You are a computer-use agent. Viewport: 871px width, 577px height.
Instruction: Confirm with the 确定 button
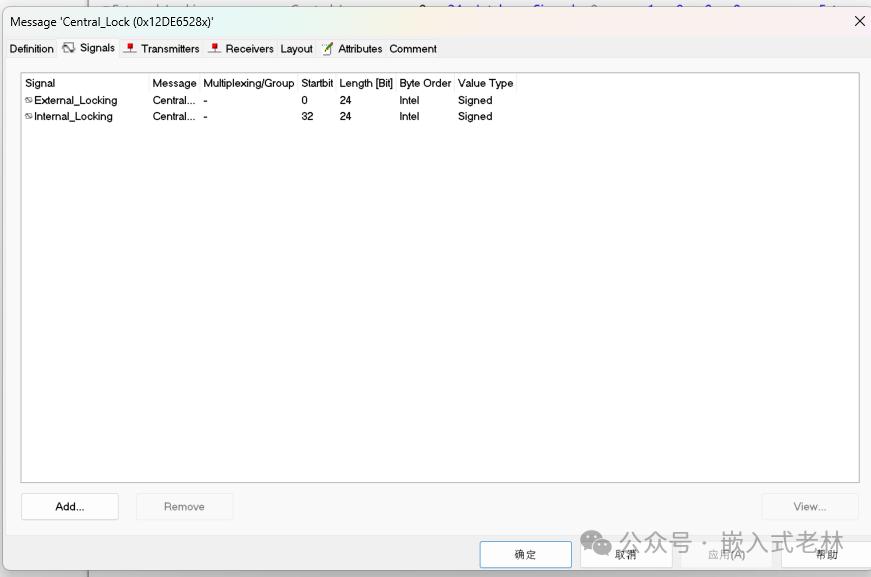pos(525,554)
